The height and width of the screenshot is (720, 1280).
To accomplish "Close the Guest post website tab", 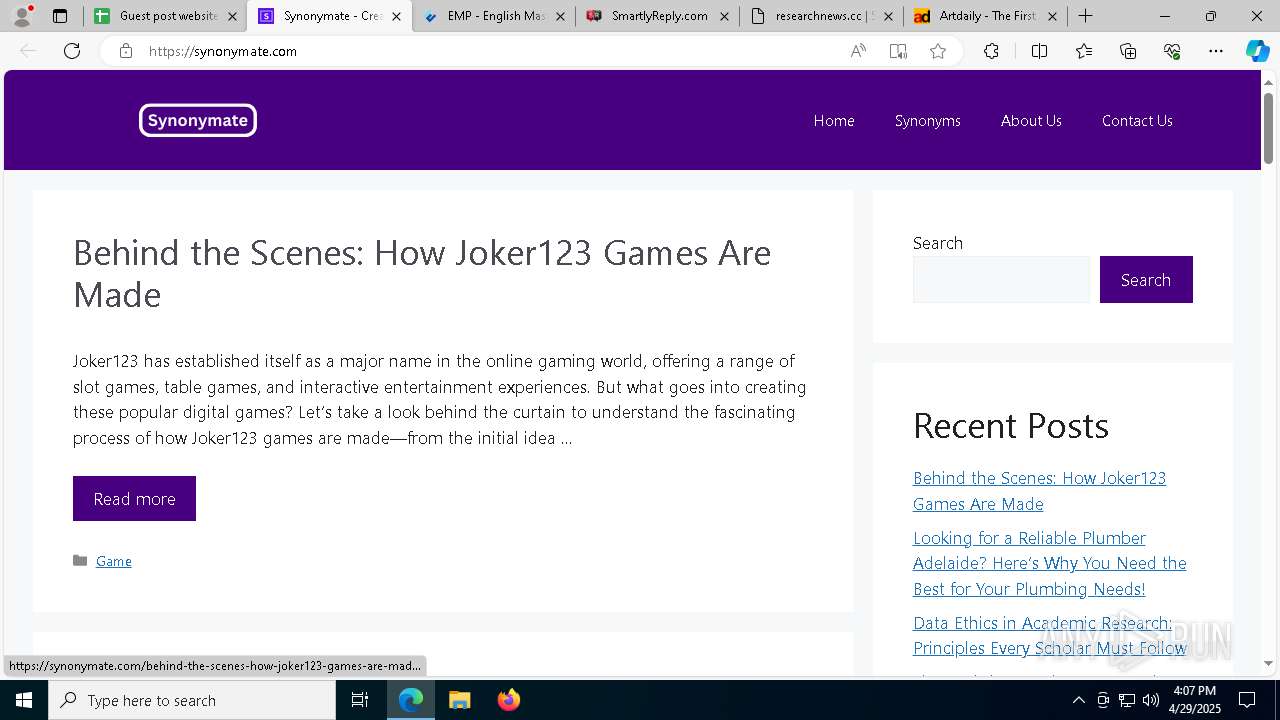I will pyautogui.click(x=232, y=16).
